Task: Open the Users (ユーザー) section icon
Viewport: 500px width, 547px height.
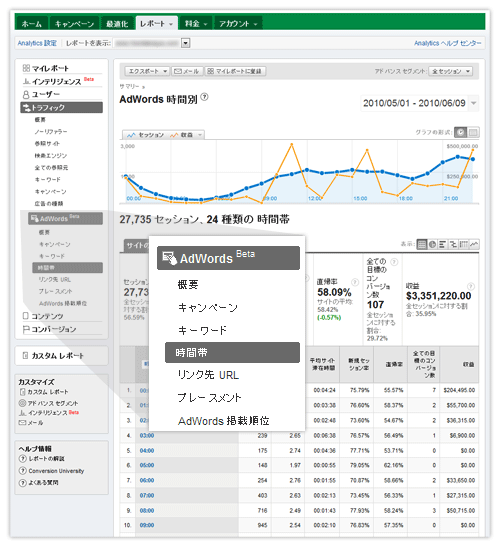Action: tap(26, 95)
